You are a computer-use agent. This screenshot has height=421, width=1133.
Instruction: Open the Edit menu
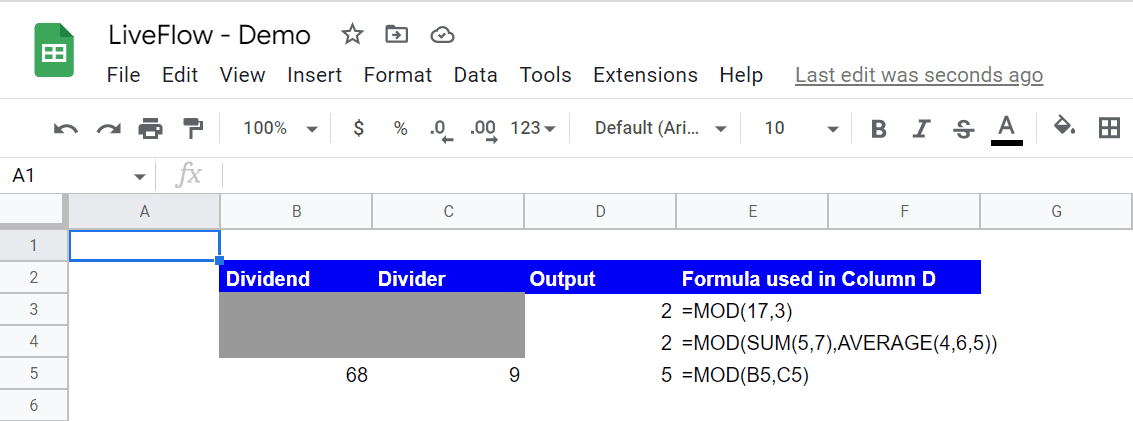pos(180,75)
